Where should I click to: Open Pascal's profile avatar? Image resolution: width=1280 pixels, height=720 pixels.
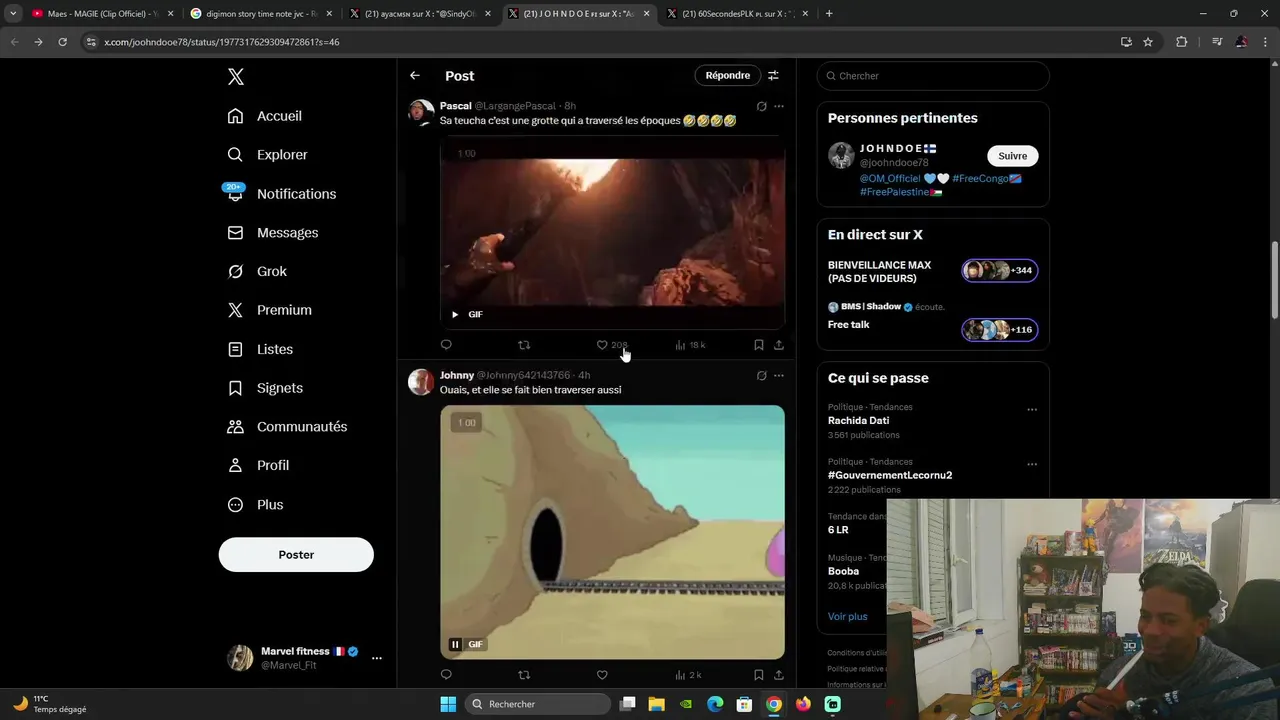(x=421, y=112)
